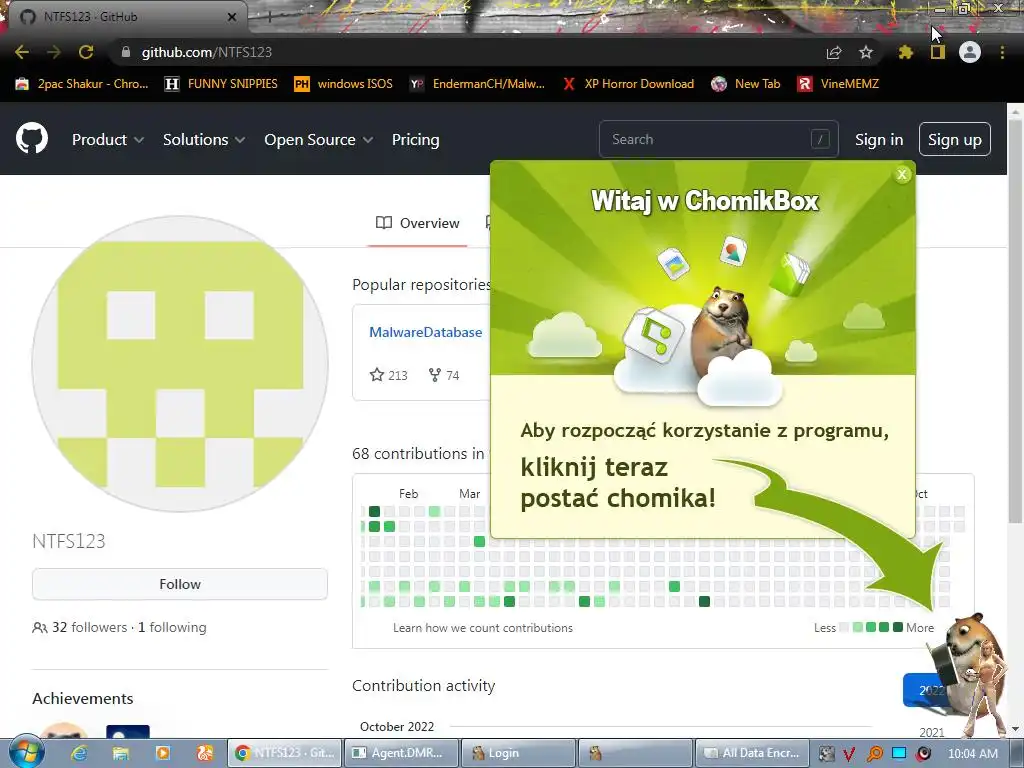The width and height of the screenshot is (1024, 768).
Task: Switch to Agent.DMR taskbar window
Action: 401,753
